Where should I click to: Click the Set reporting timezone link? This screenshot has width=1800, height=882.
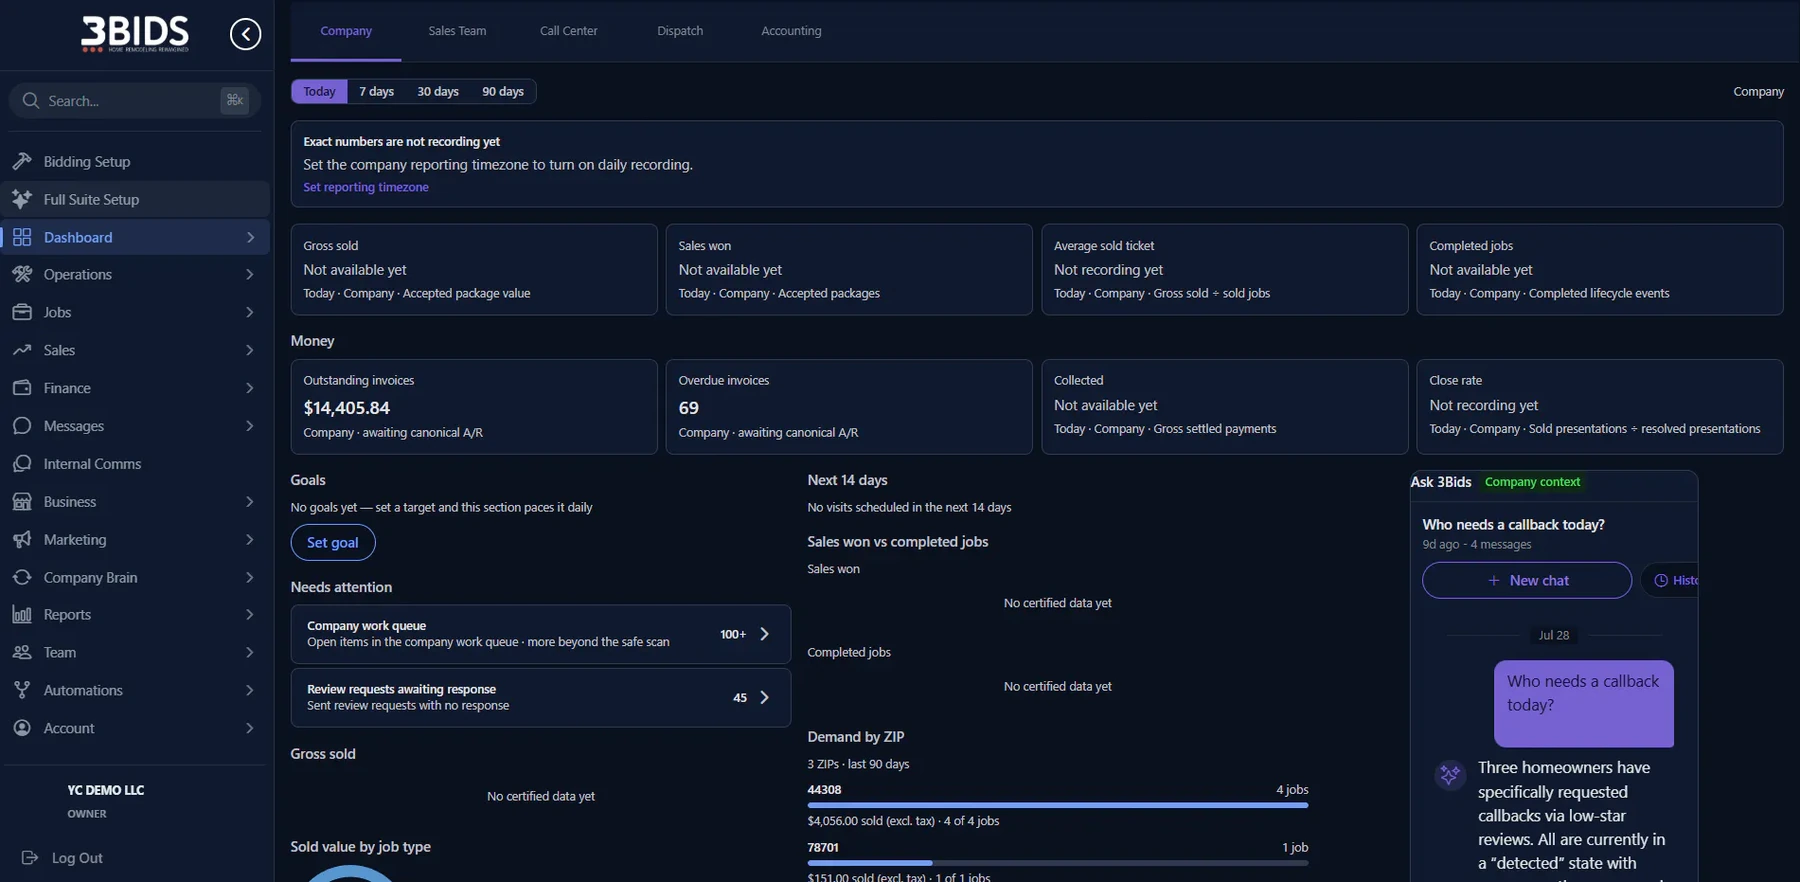pyautogui.click(x=366, y=187)
